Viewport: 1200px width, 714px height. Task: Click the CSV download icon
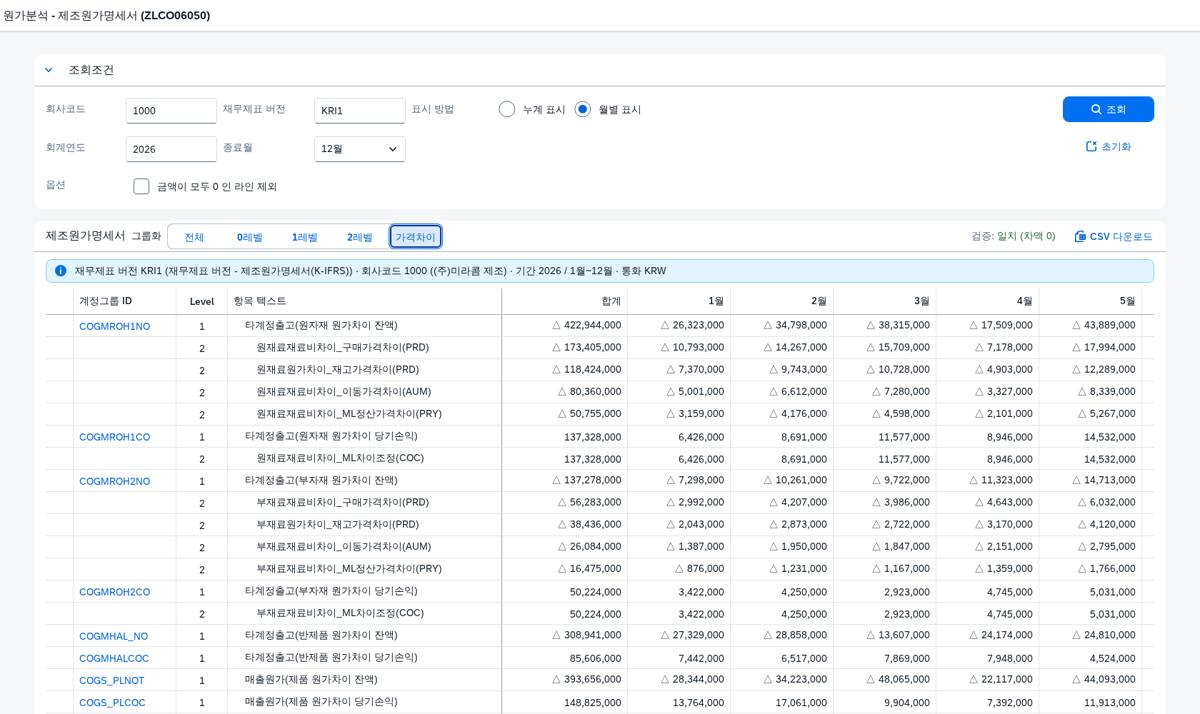click(1080, 237)
